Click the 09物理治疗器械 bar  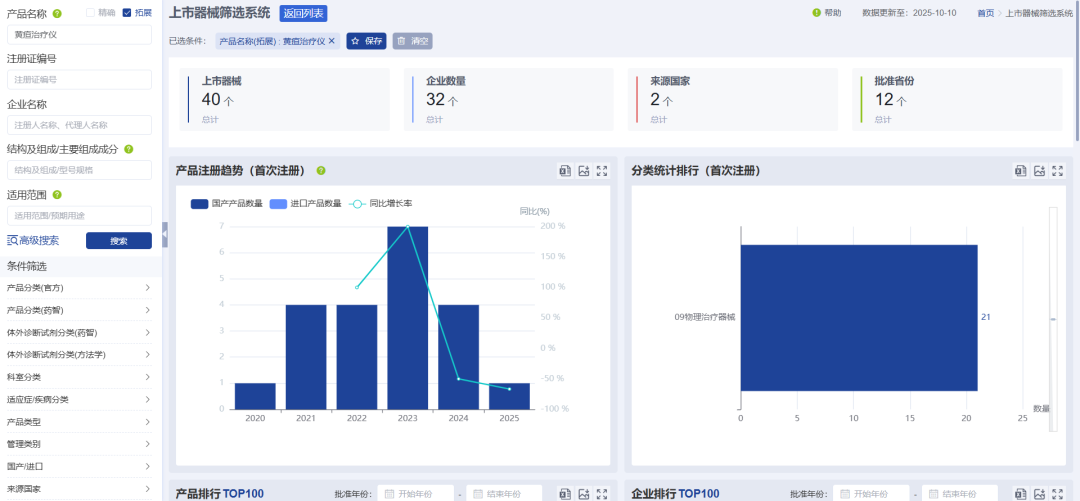859,318
